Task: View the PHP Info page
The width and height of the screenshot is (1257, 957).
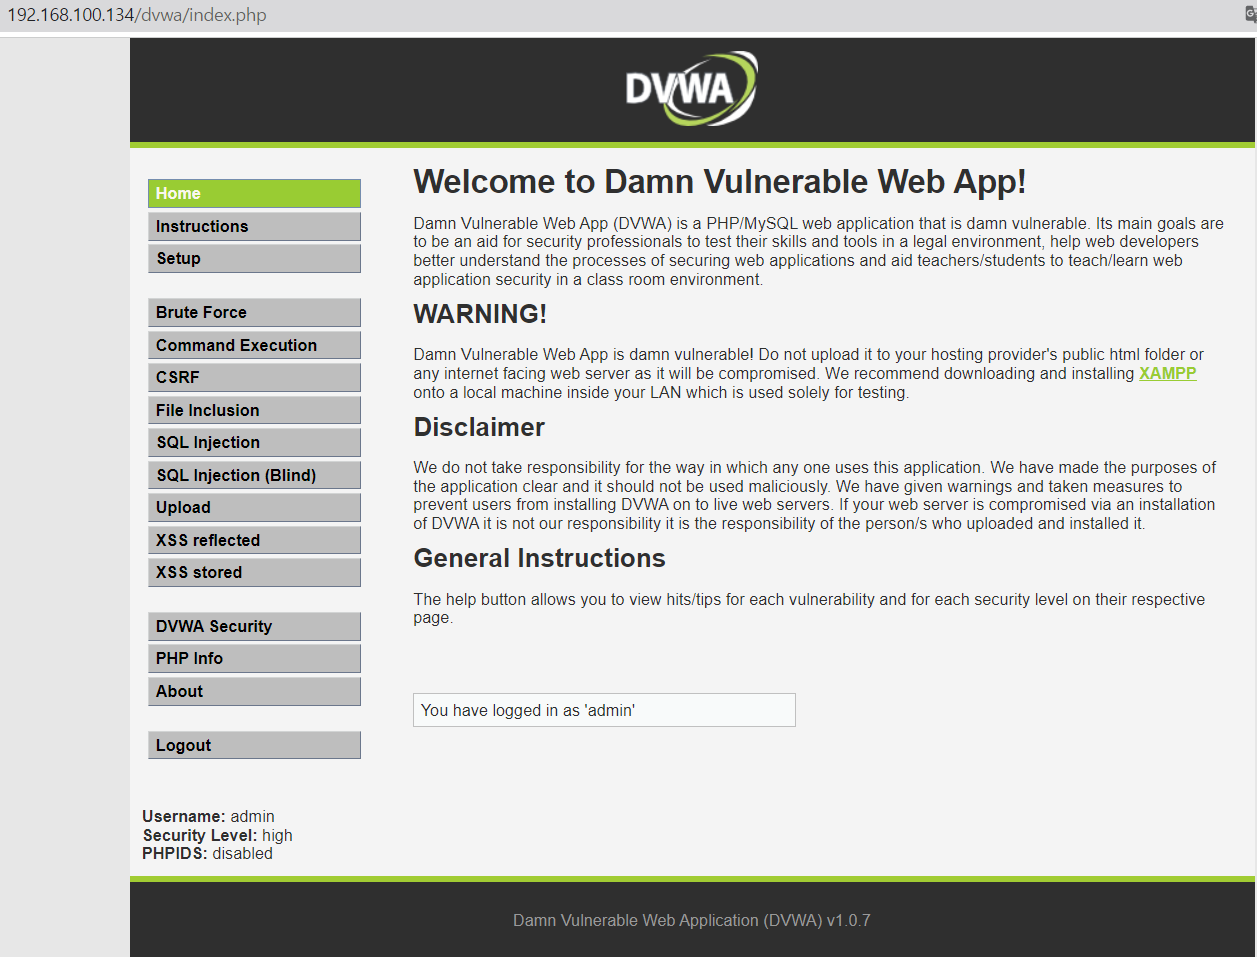Action: pyautogui.click(x=254, y=658)
